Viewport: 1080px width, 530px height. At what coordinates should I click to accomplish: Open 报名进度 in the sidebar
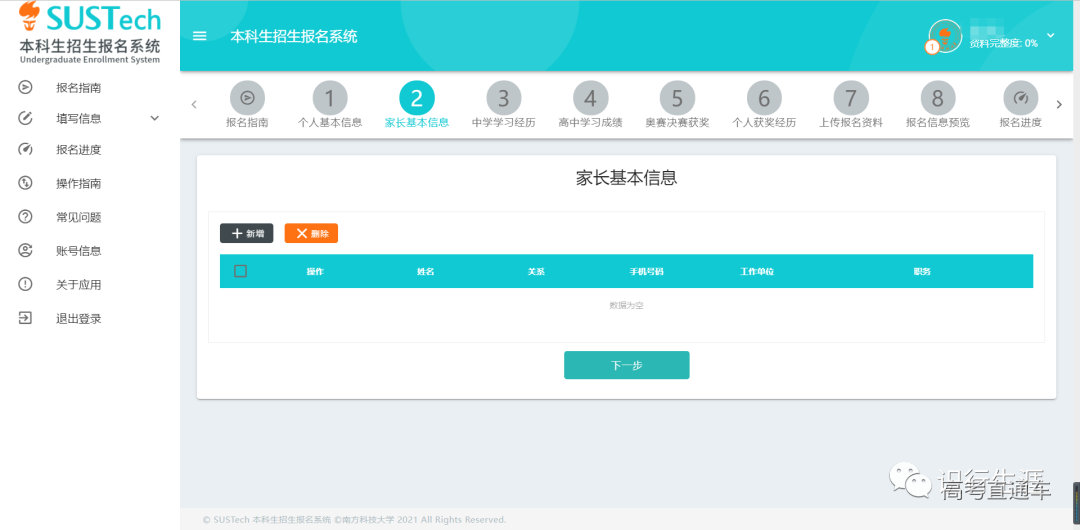(x=79, y=150)
